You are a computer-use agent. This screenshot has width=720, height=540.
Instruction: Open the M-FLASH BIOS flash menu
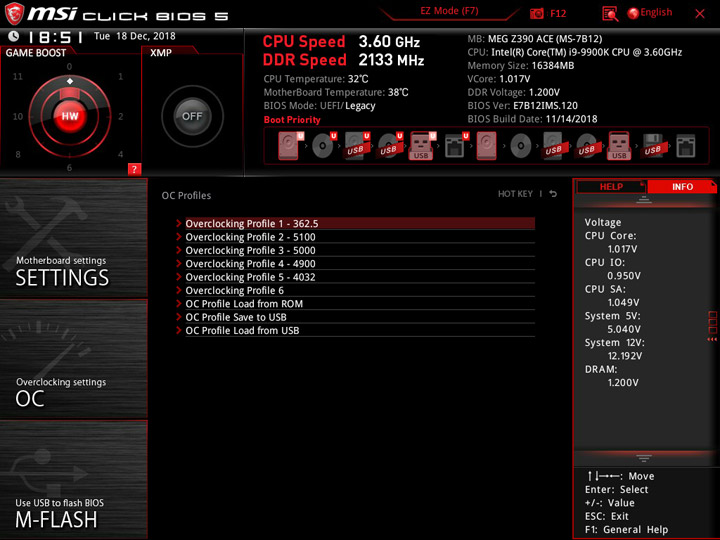point(73,479)
